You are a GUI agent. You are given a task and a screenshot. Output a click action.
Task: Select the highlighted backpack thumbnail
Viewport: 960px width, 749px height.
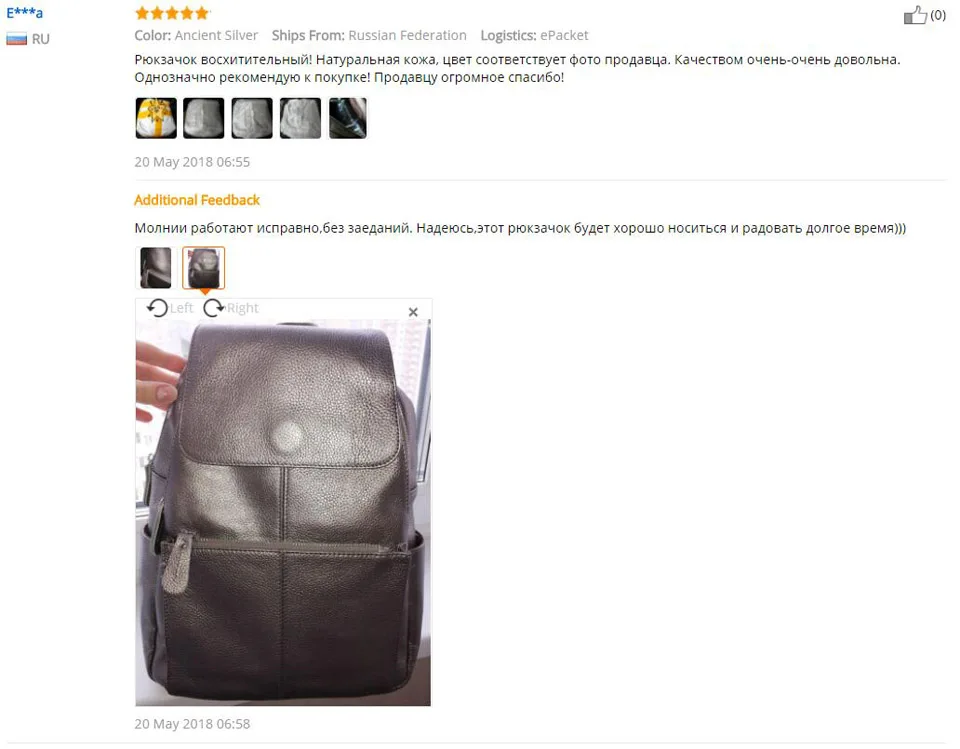(204, 268)
